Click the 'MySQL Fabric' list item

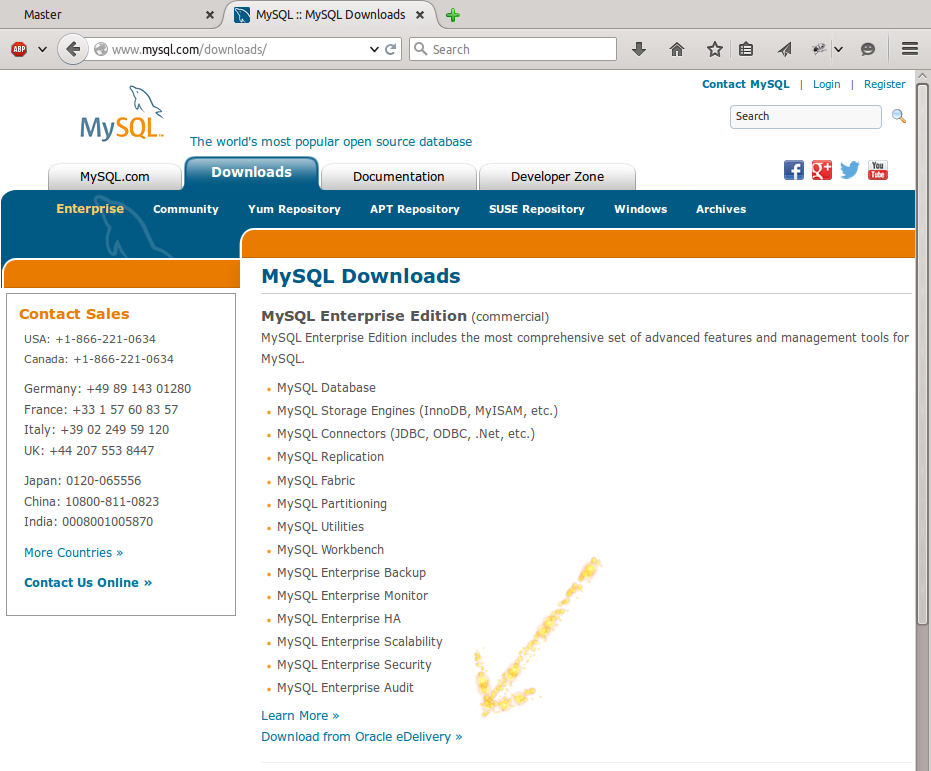(316, 480)
